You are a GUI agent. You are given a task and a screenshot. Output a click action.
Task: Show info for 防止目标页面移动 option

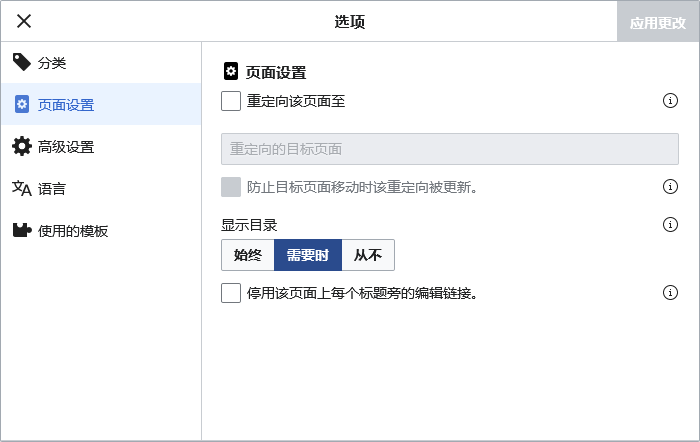pos(671,187)
